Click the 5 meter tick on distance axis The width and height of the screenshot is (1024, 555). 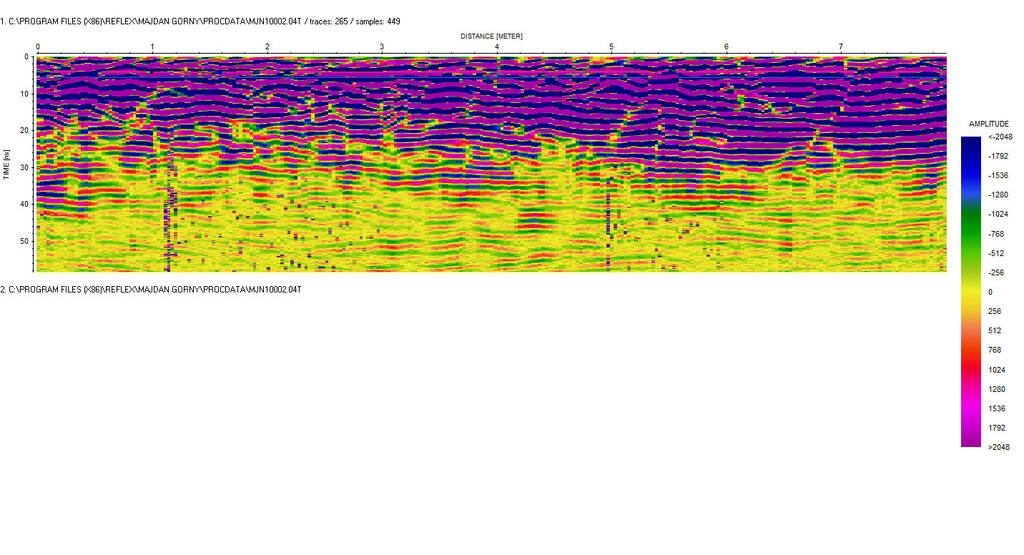coord(612,47)
